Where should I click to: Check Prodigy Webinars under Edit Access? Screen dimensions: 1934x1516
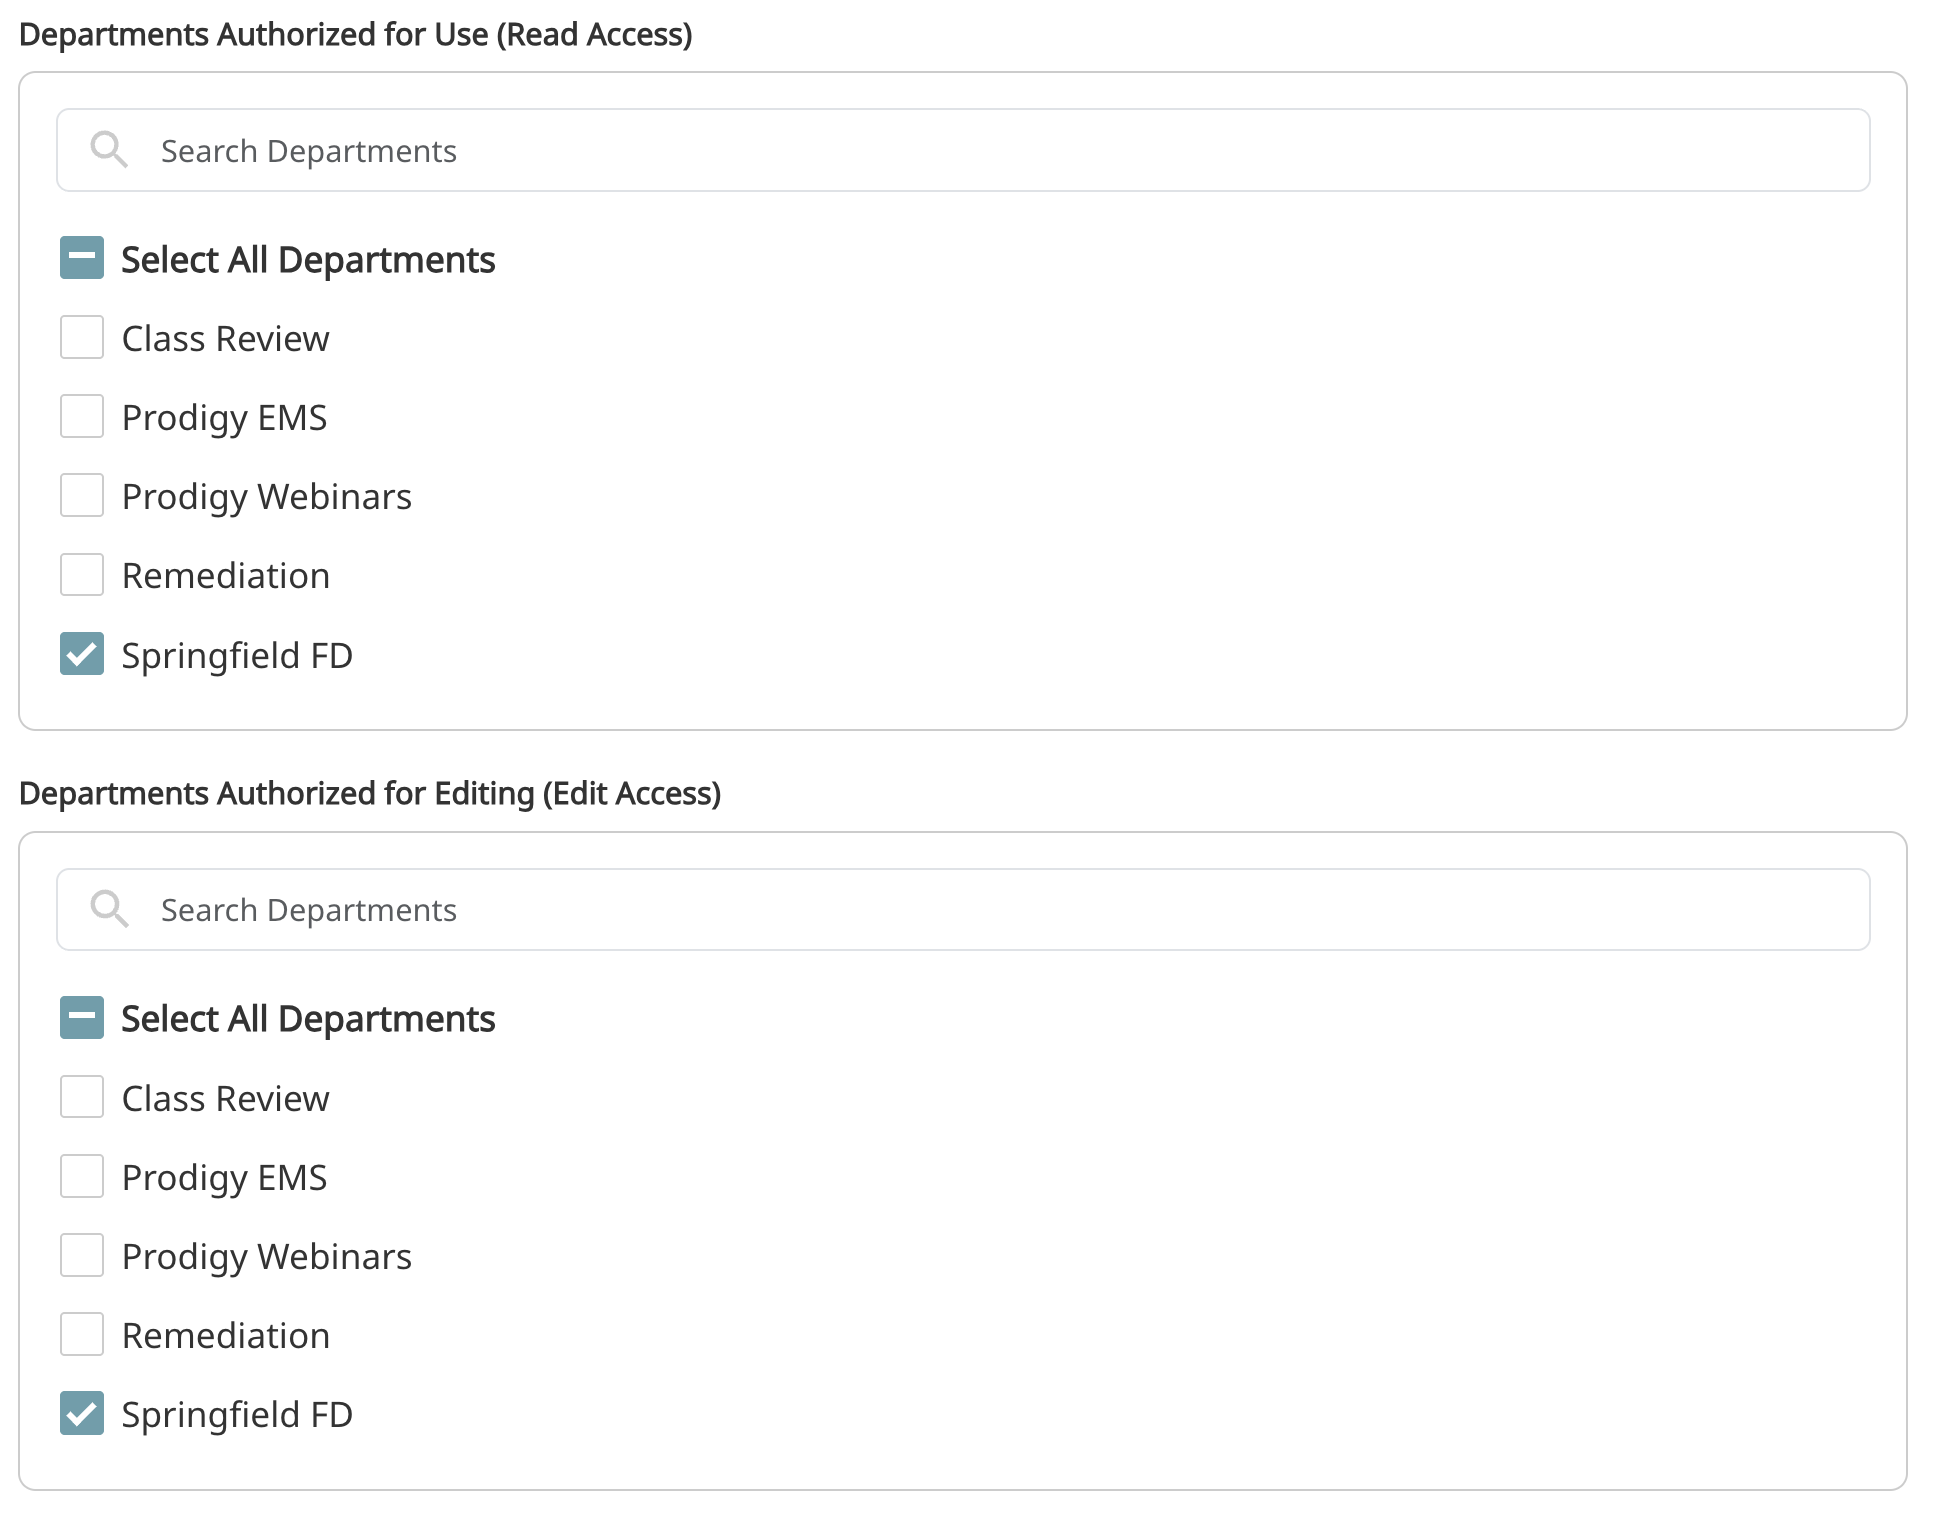pos(82,1255)
